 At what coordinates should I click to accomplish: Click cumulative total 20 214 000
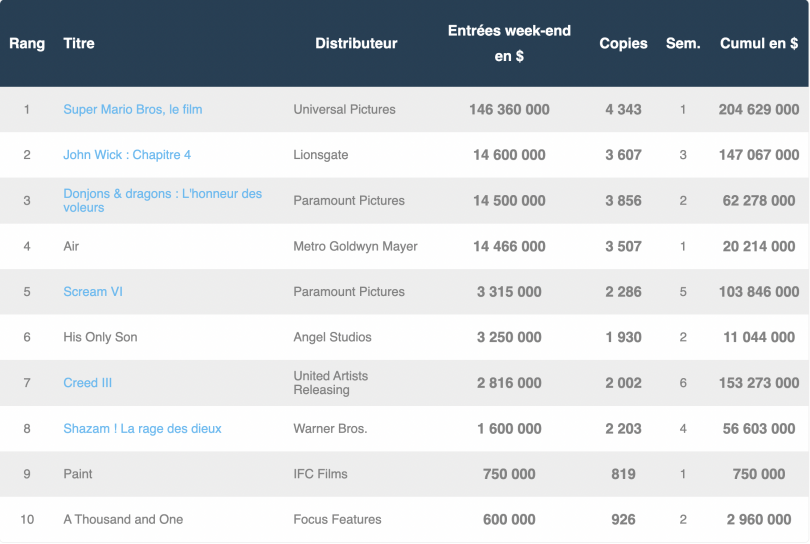759,246
